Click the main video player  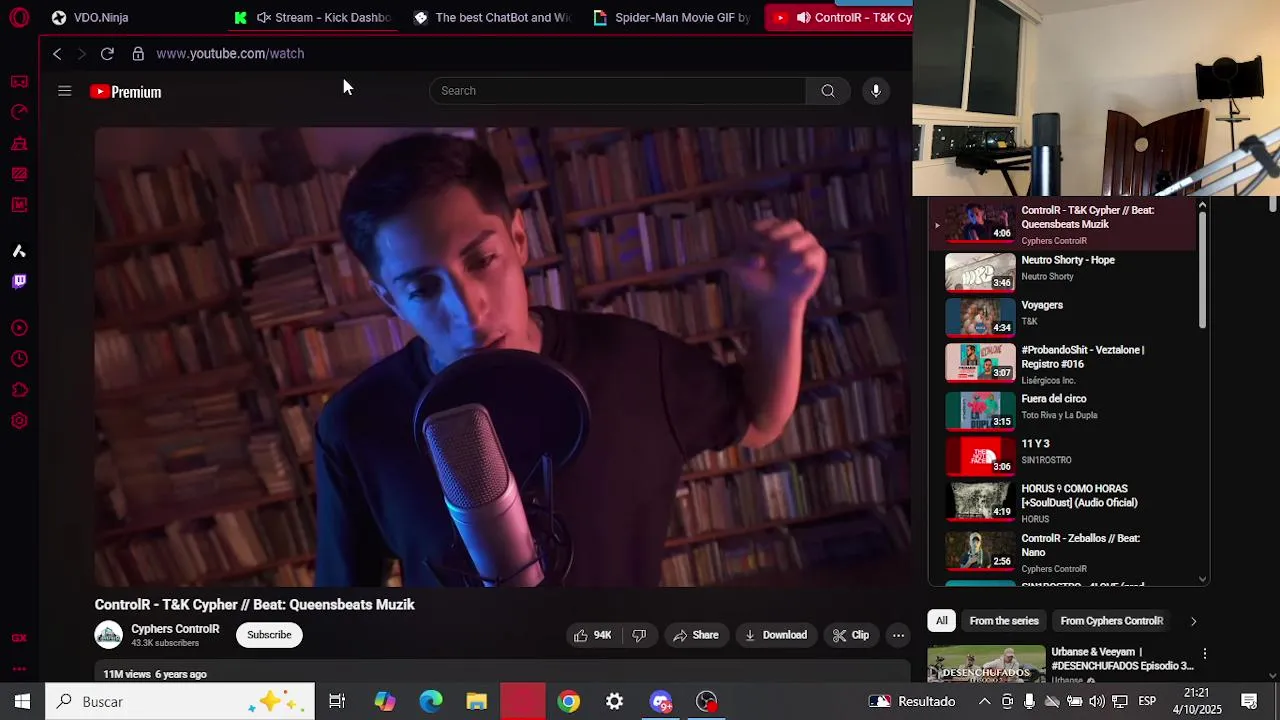click(503, 357)
